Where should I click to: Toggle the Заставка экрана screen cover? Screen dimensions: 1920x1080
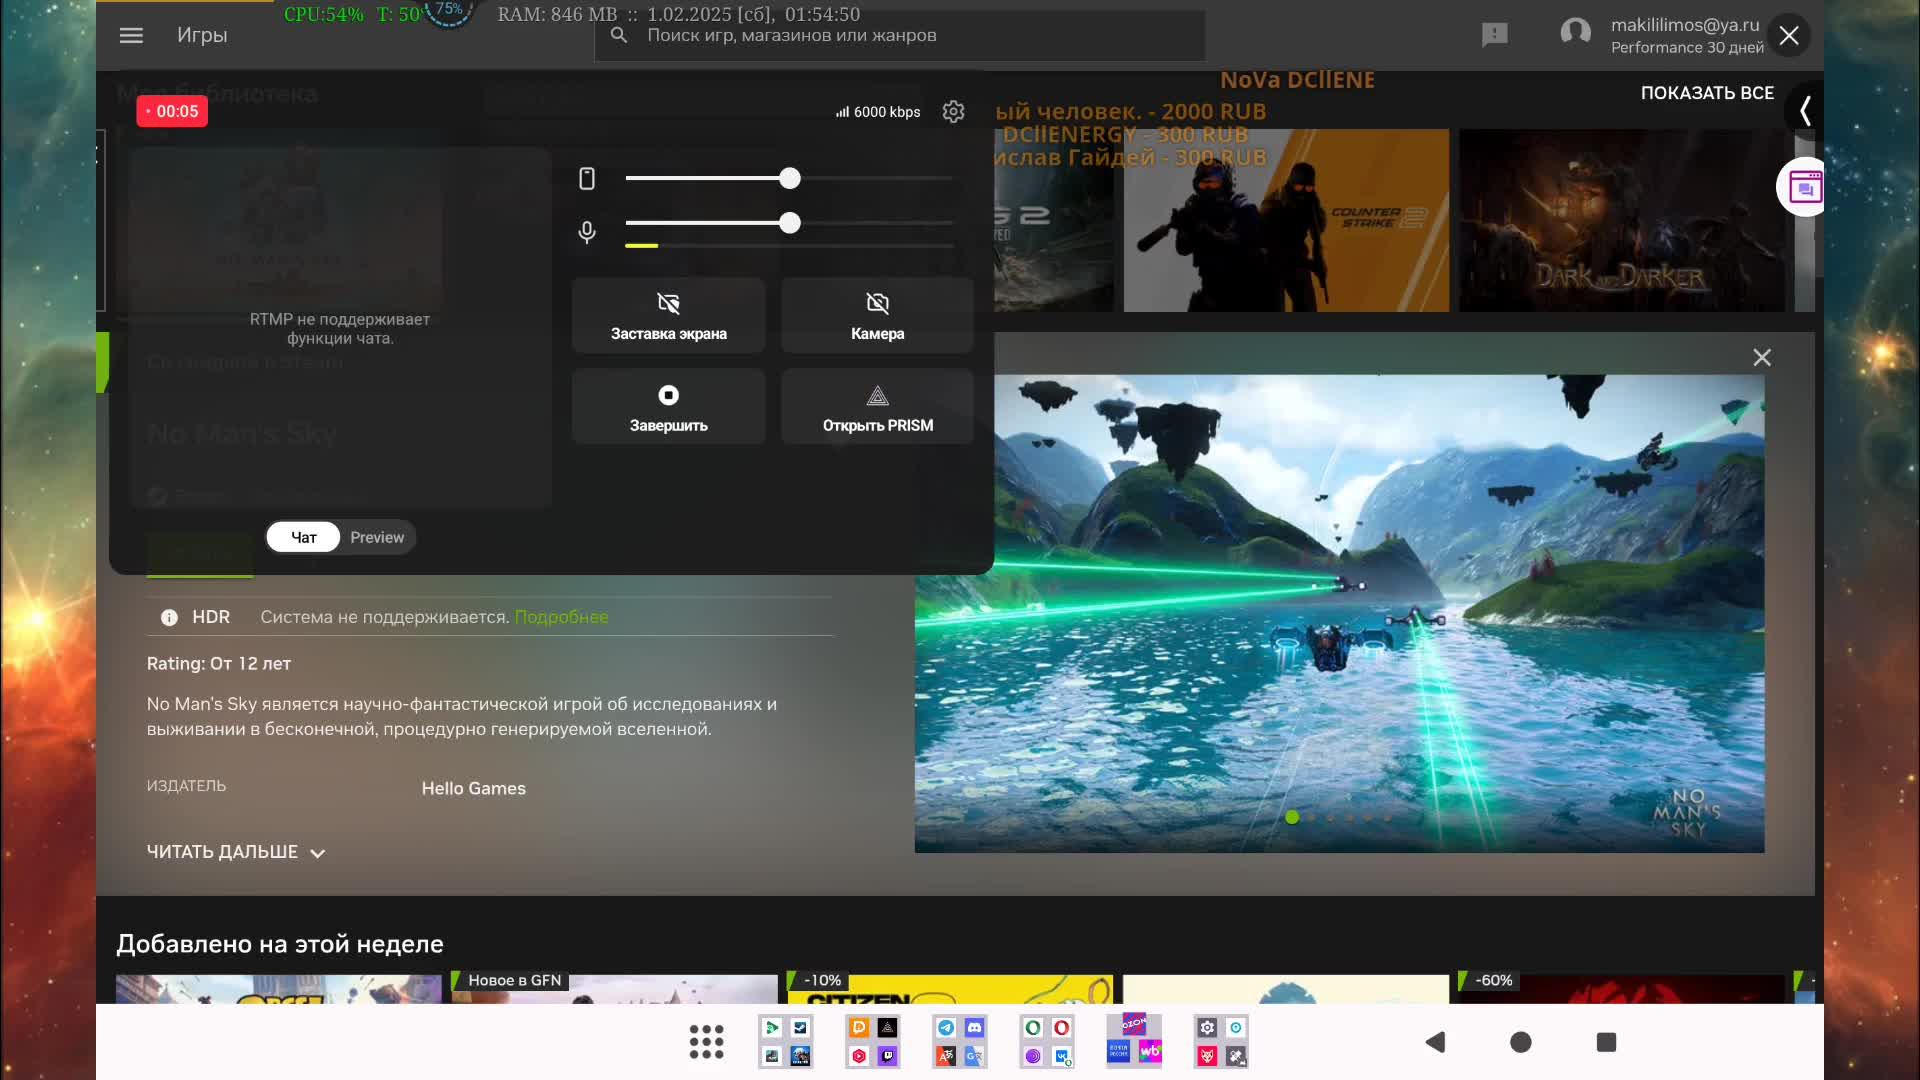(669, 315)
